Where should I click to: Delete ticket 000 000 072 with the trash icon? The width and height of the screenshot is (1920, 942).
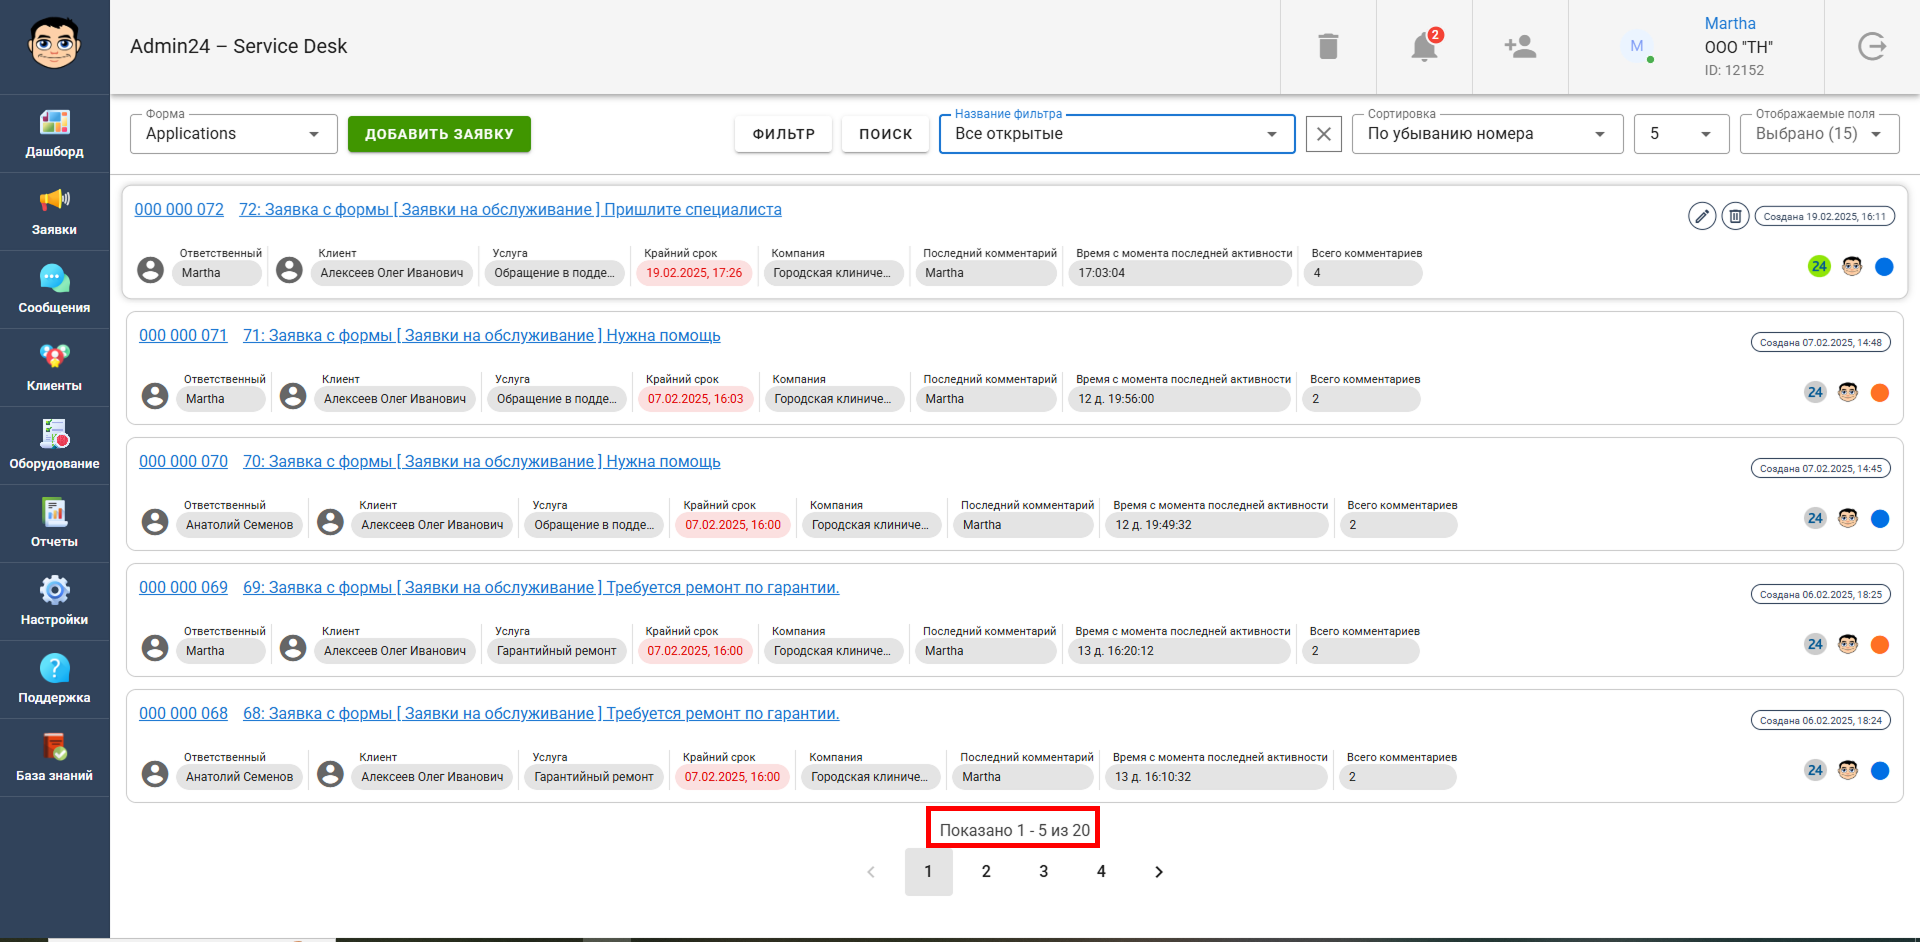(x=1735, y=216)
